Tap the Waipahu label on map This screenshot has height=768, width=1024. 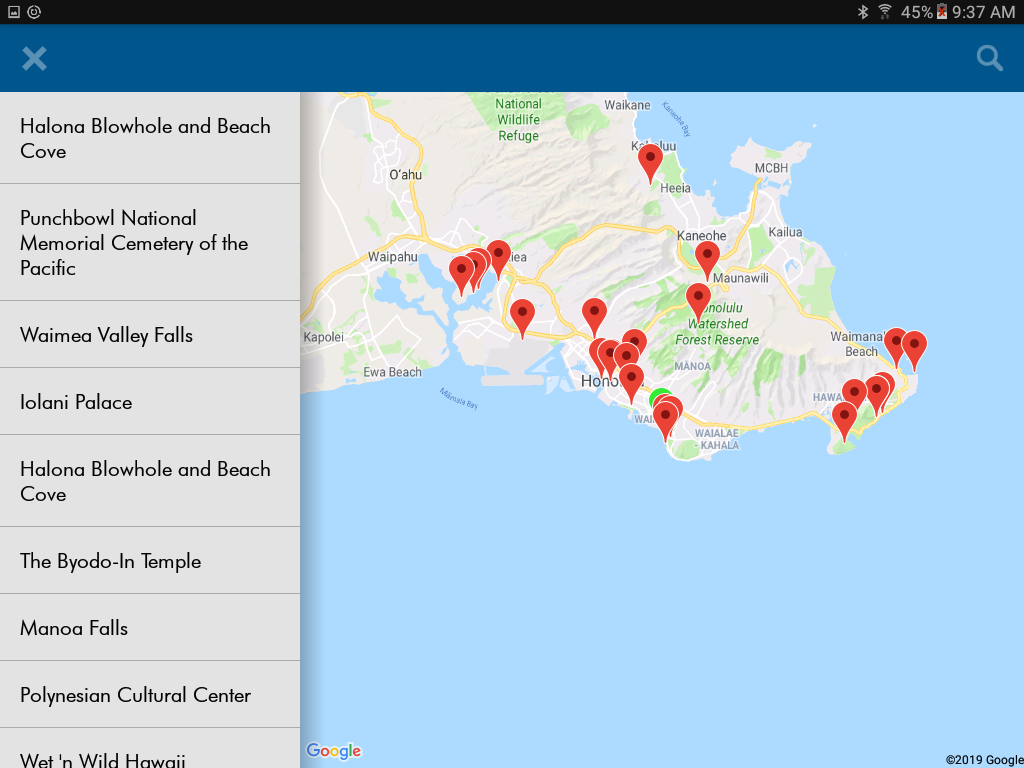[392, 257]
